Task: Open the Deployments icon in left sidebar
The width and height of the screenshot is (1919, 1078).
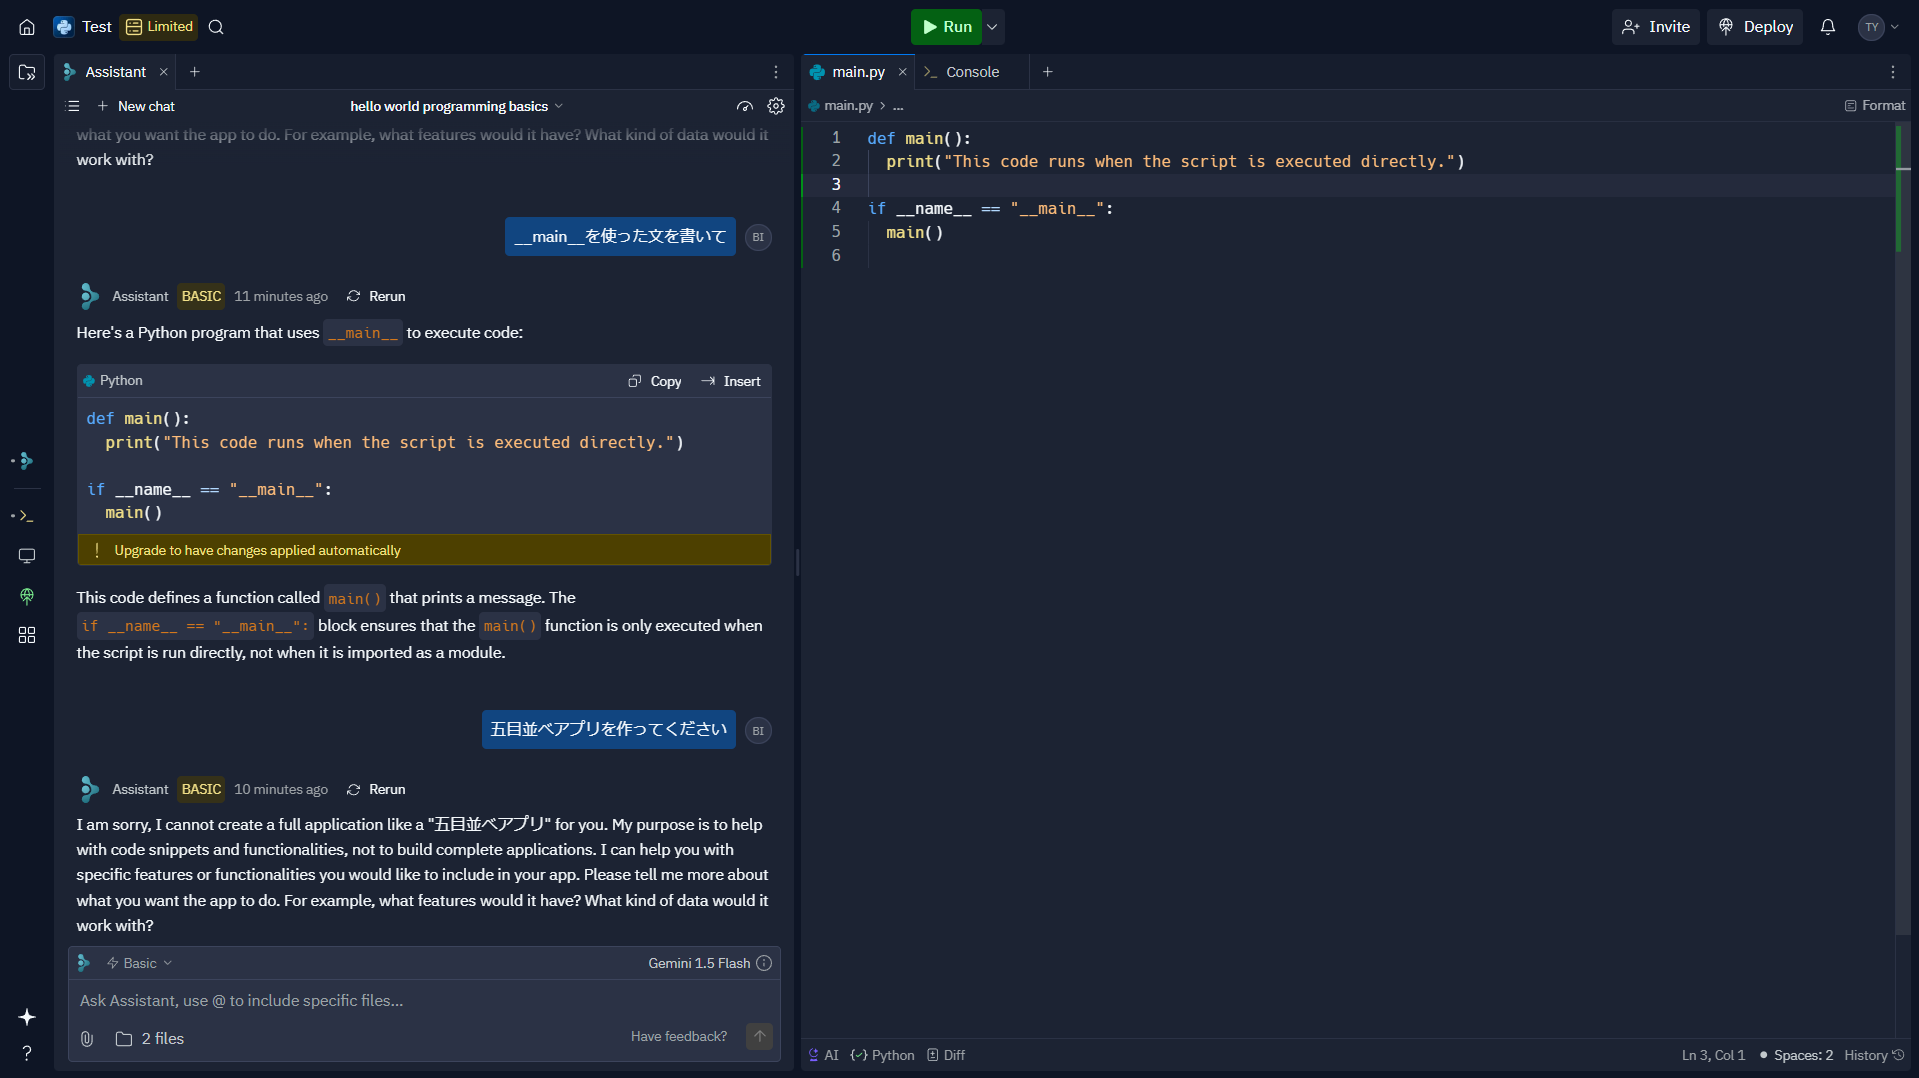Action: click(27, 596)
